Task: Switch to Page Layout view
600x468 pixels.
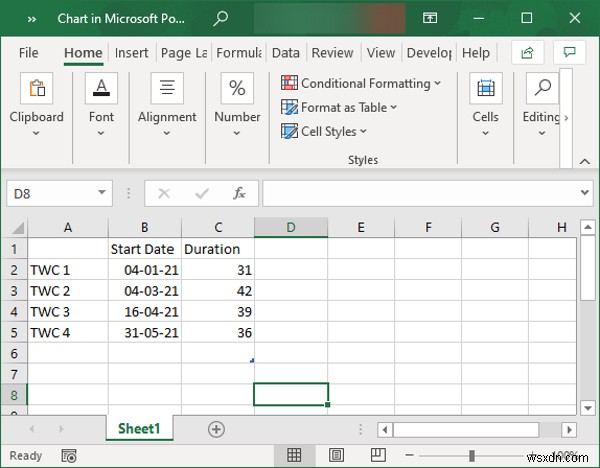Action: (x=336, y=455)
